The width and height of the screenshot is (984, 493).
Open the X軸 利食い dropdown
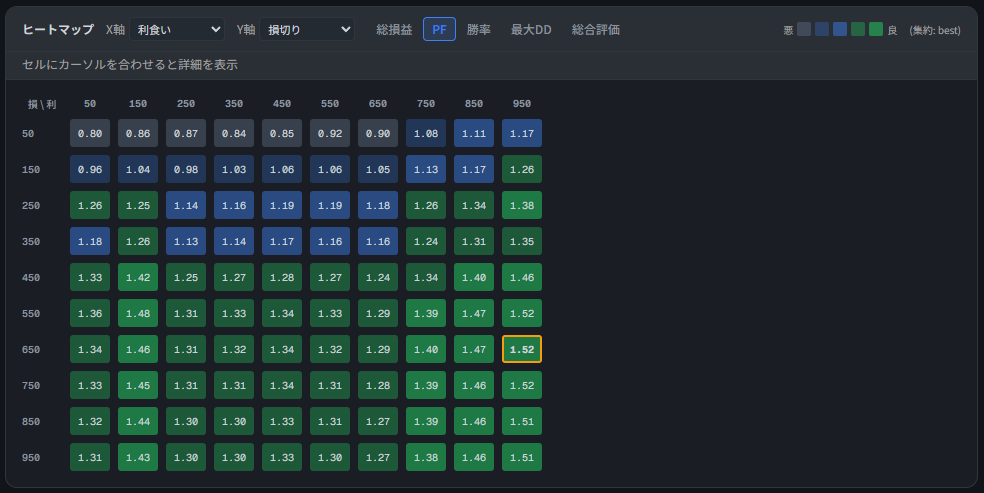coord(177,29)
